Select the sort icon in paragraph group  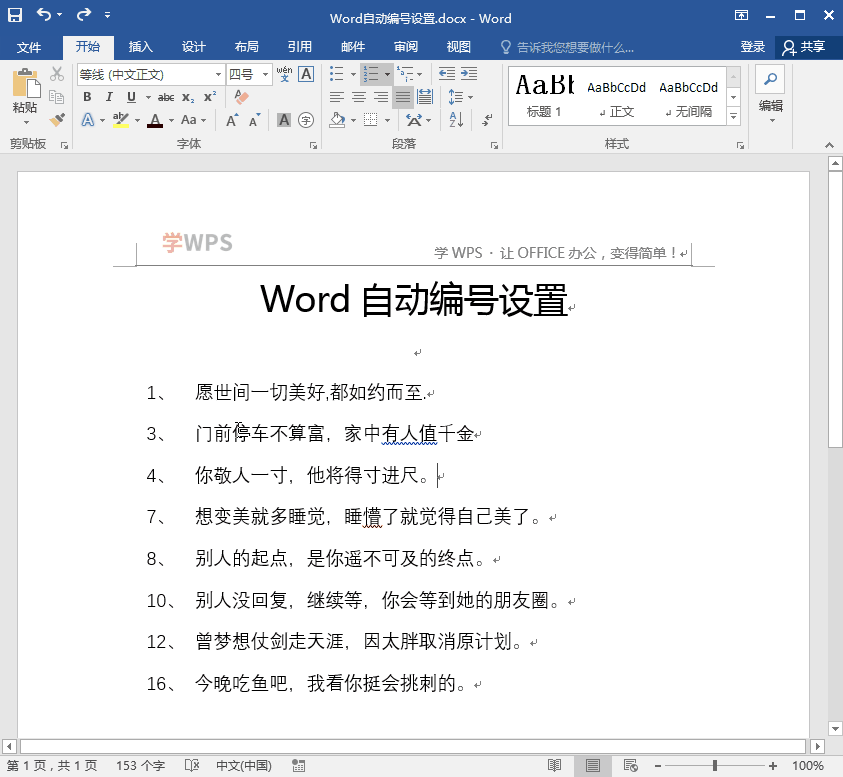[x=455, y=120]
